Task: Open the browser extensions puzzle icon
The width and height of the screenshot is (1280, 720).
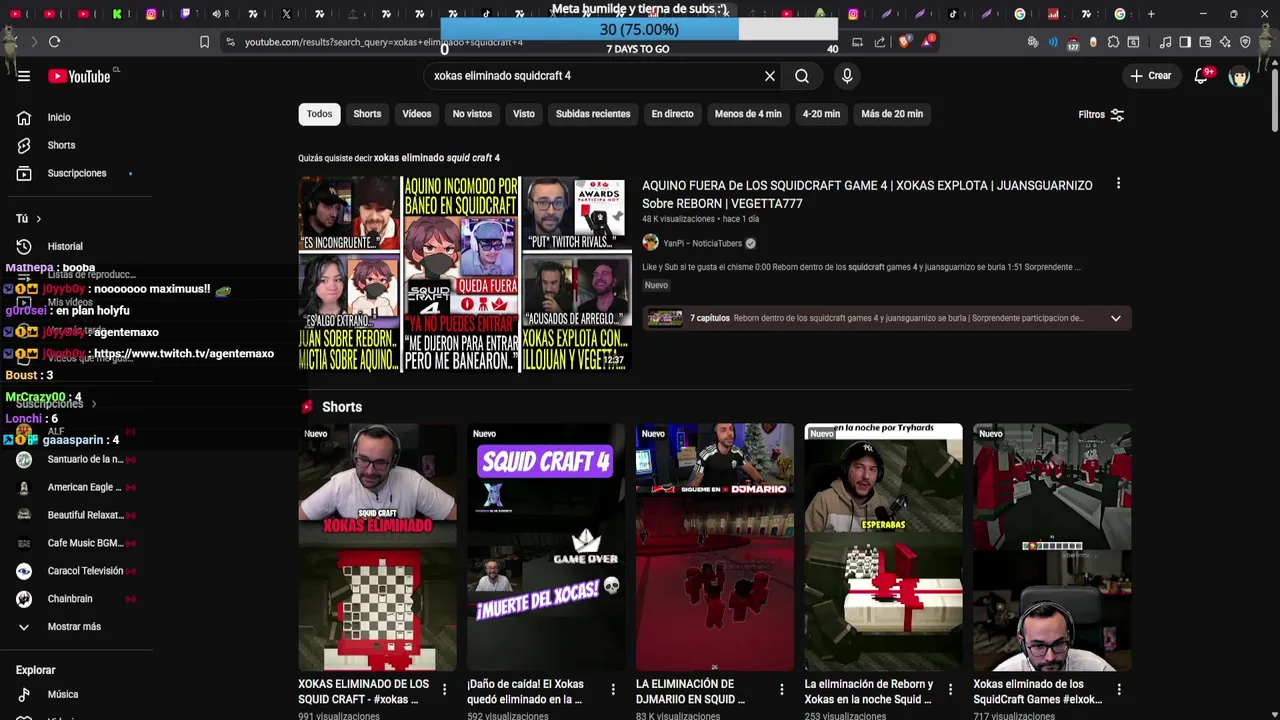Action: pos(1113,42)
